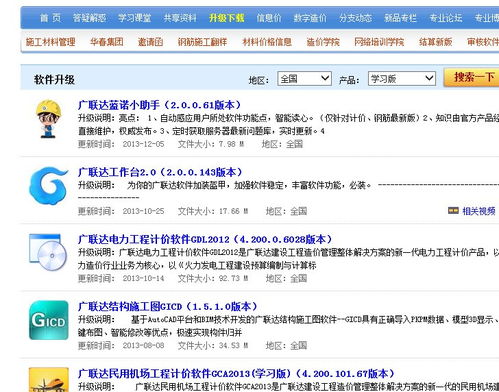The height and width of the screenshot is (392, 499).
Task: Click the 造价学院 sub-navigation link
Action: tap(323, 42)
